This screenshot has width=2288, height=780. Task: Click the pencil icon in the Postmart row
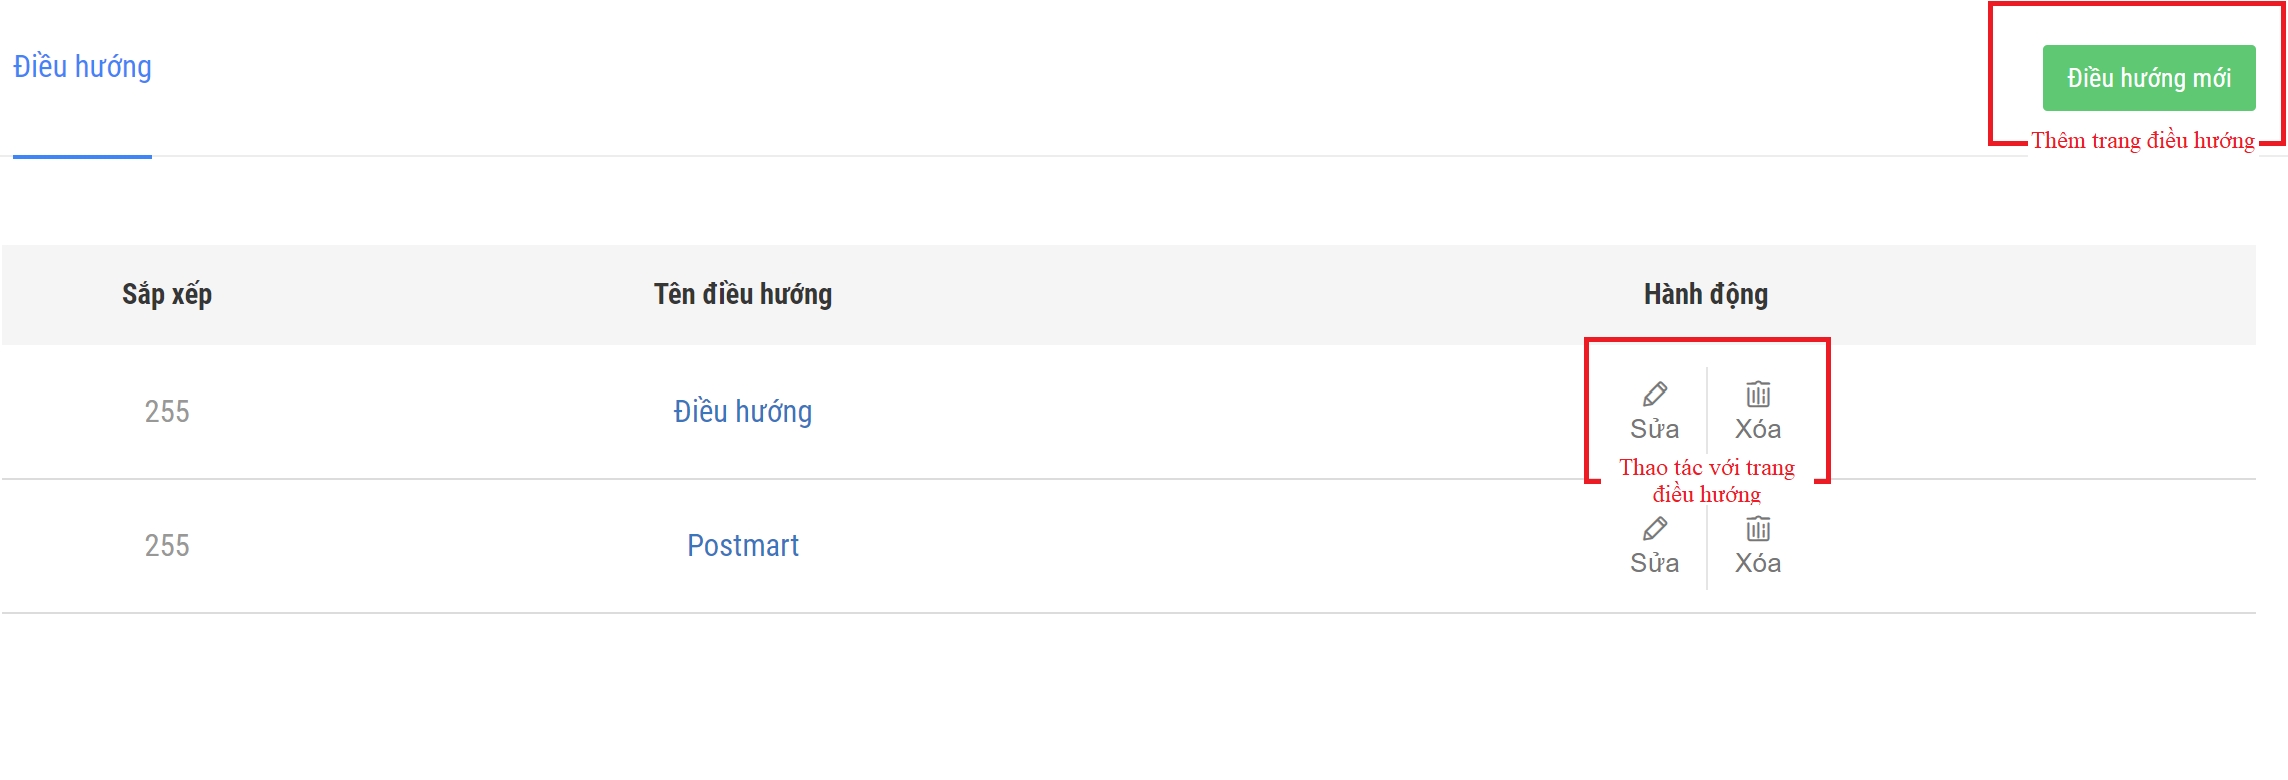pos(1655,528)
